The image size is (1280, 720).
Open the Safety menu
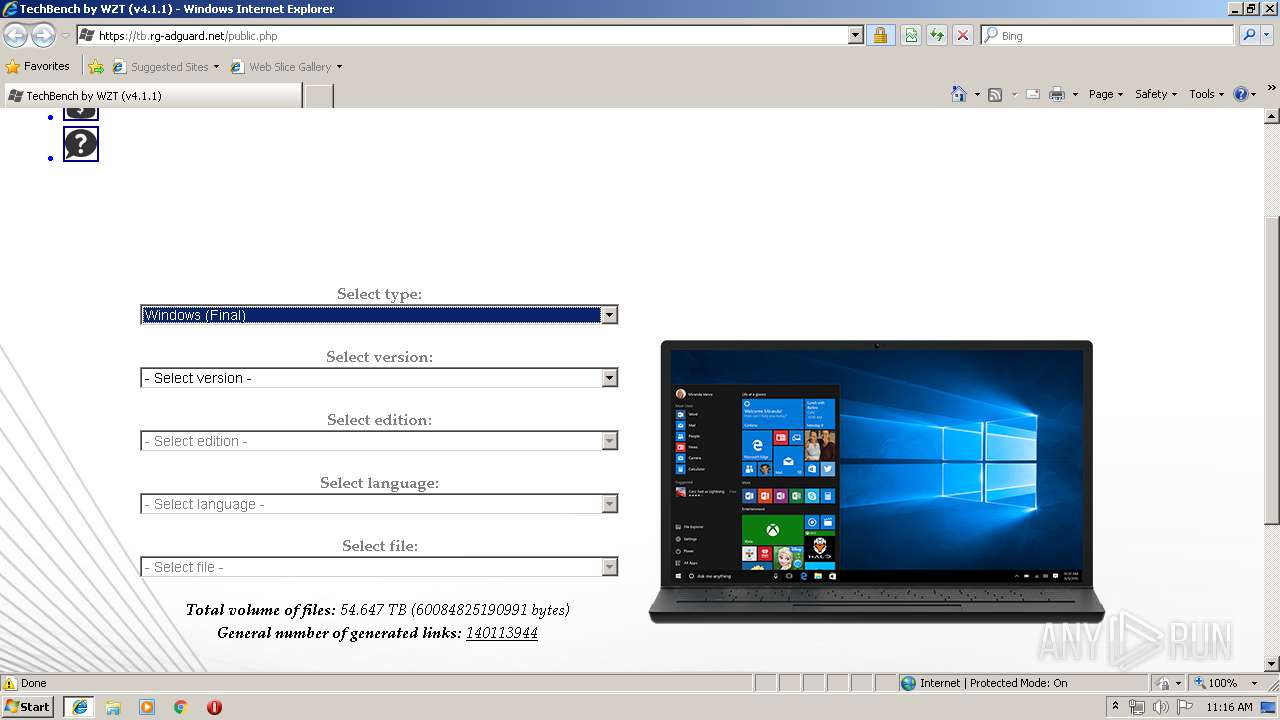[1155, 94]
